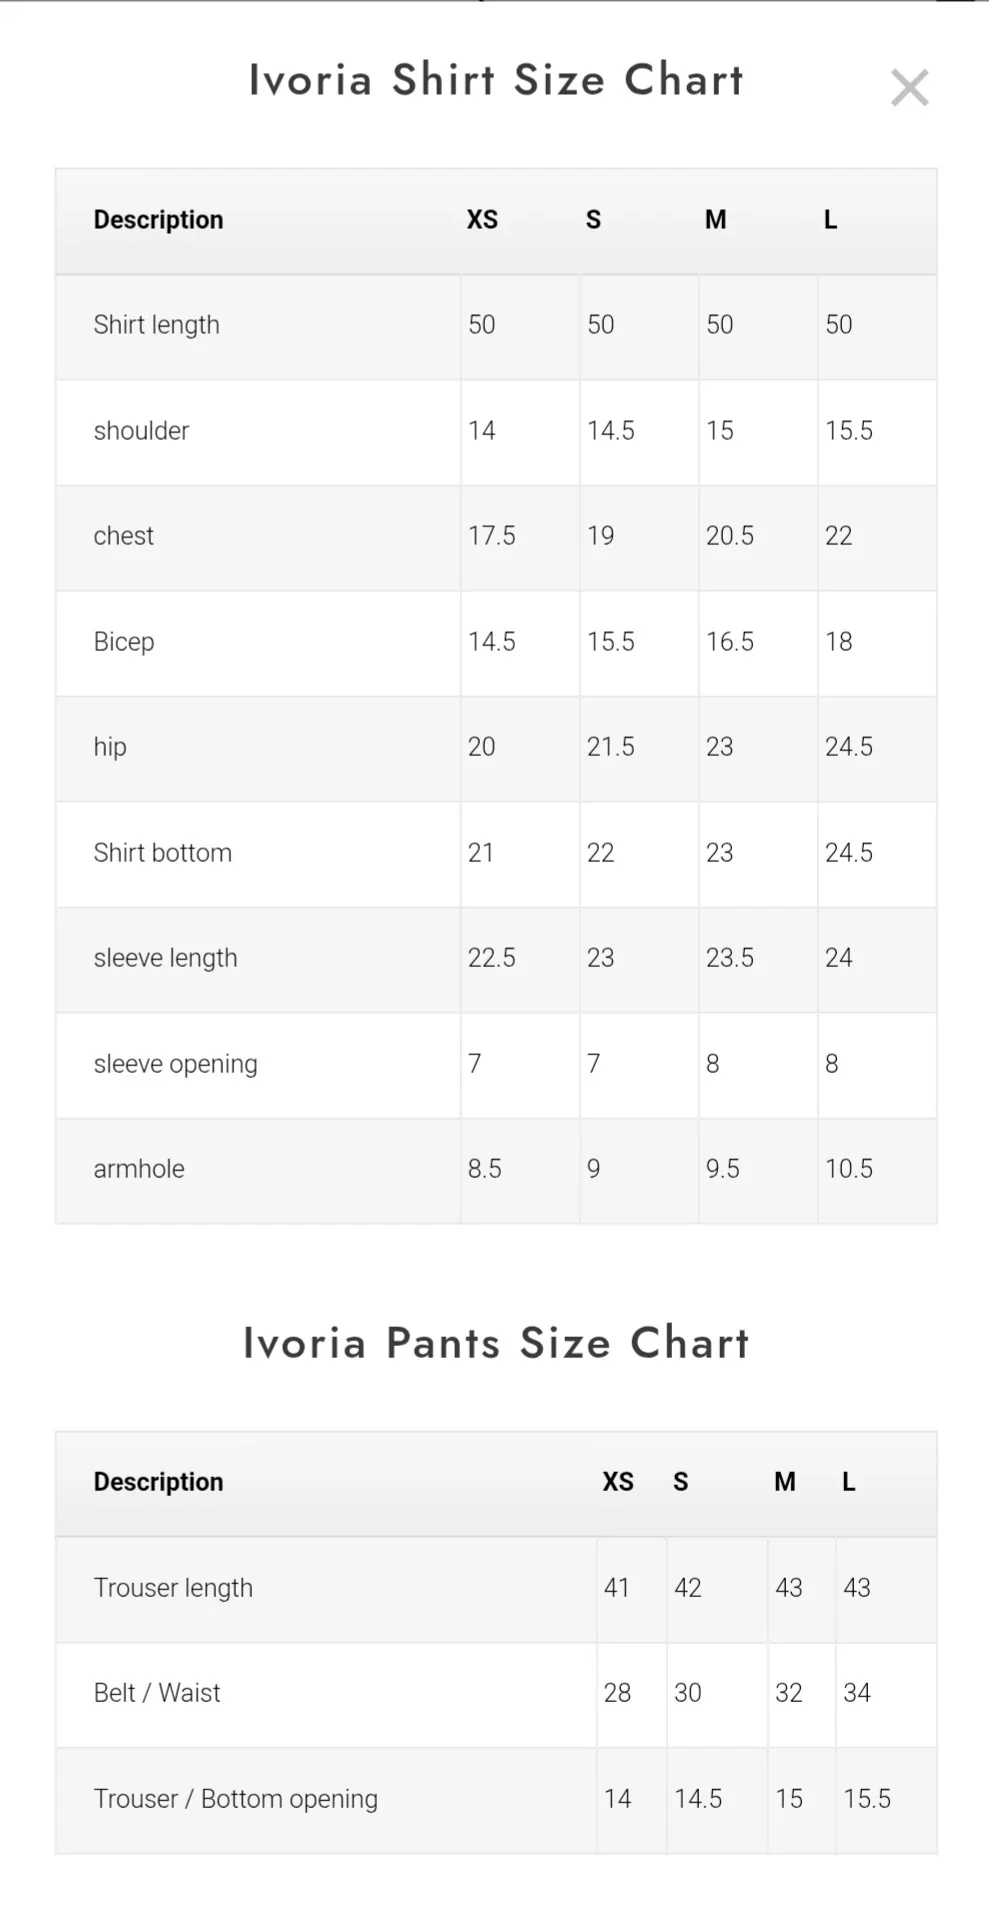
Task: Click the Ivoria Pants Size Chart heading
Action: click(x=496, y=1343)
